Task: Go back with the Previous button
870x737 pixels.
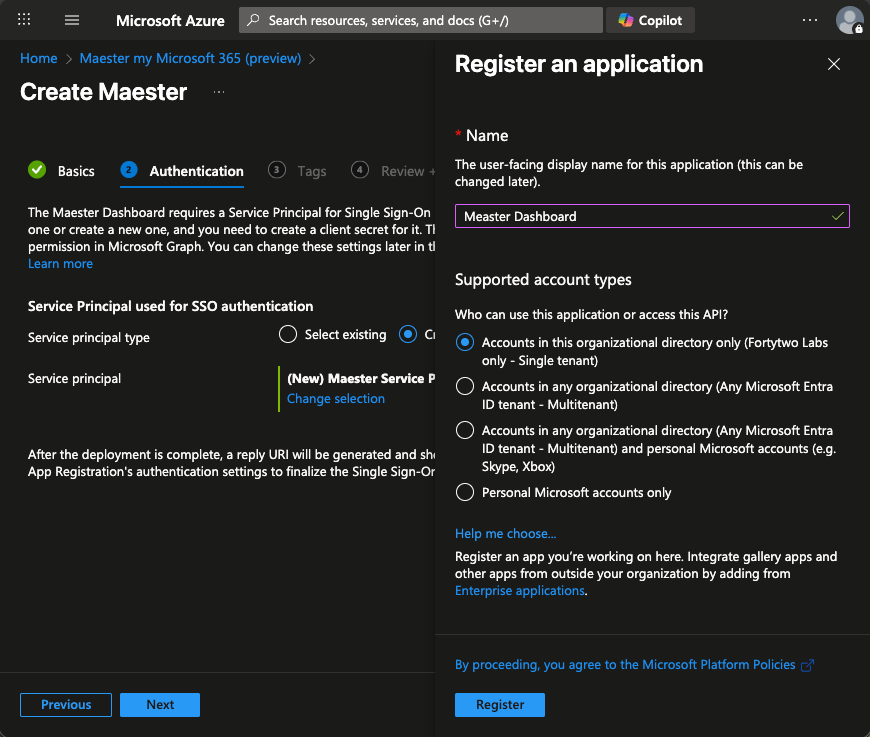Action: point(66,705)
